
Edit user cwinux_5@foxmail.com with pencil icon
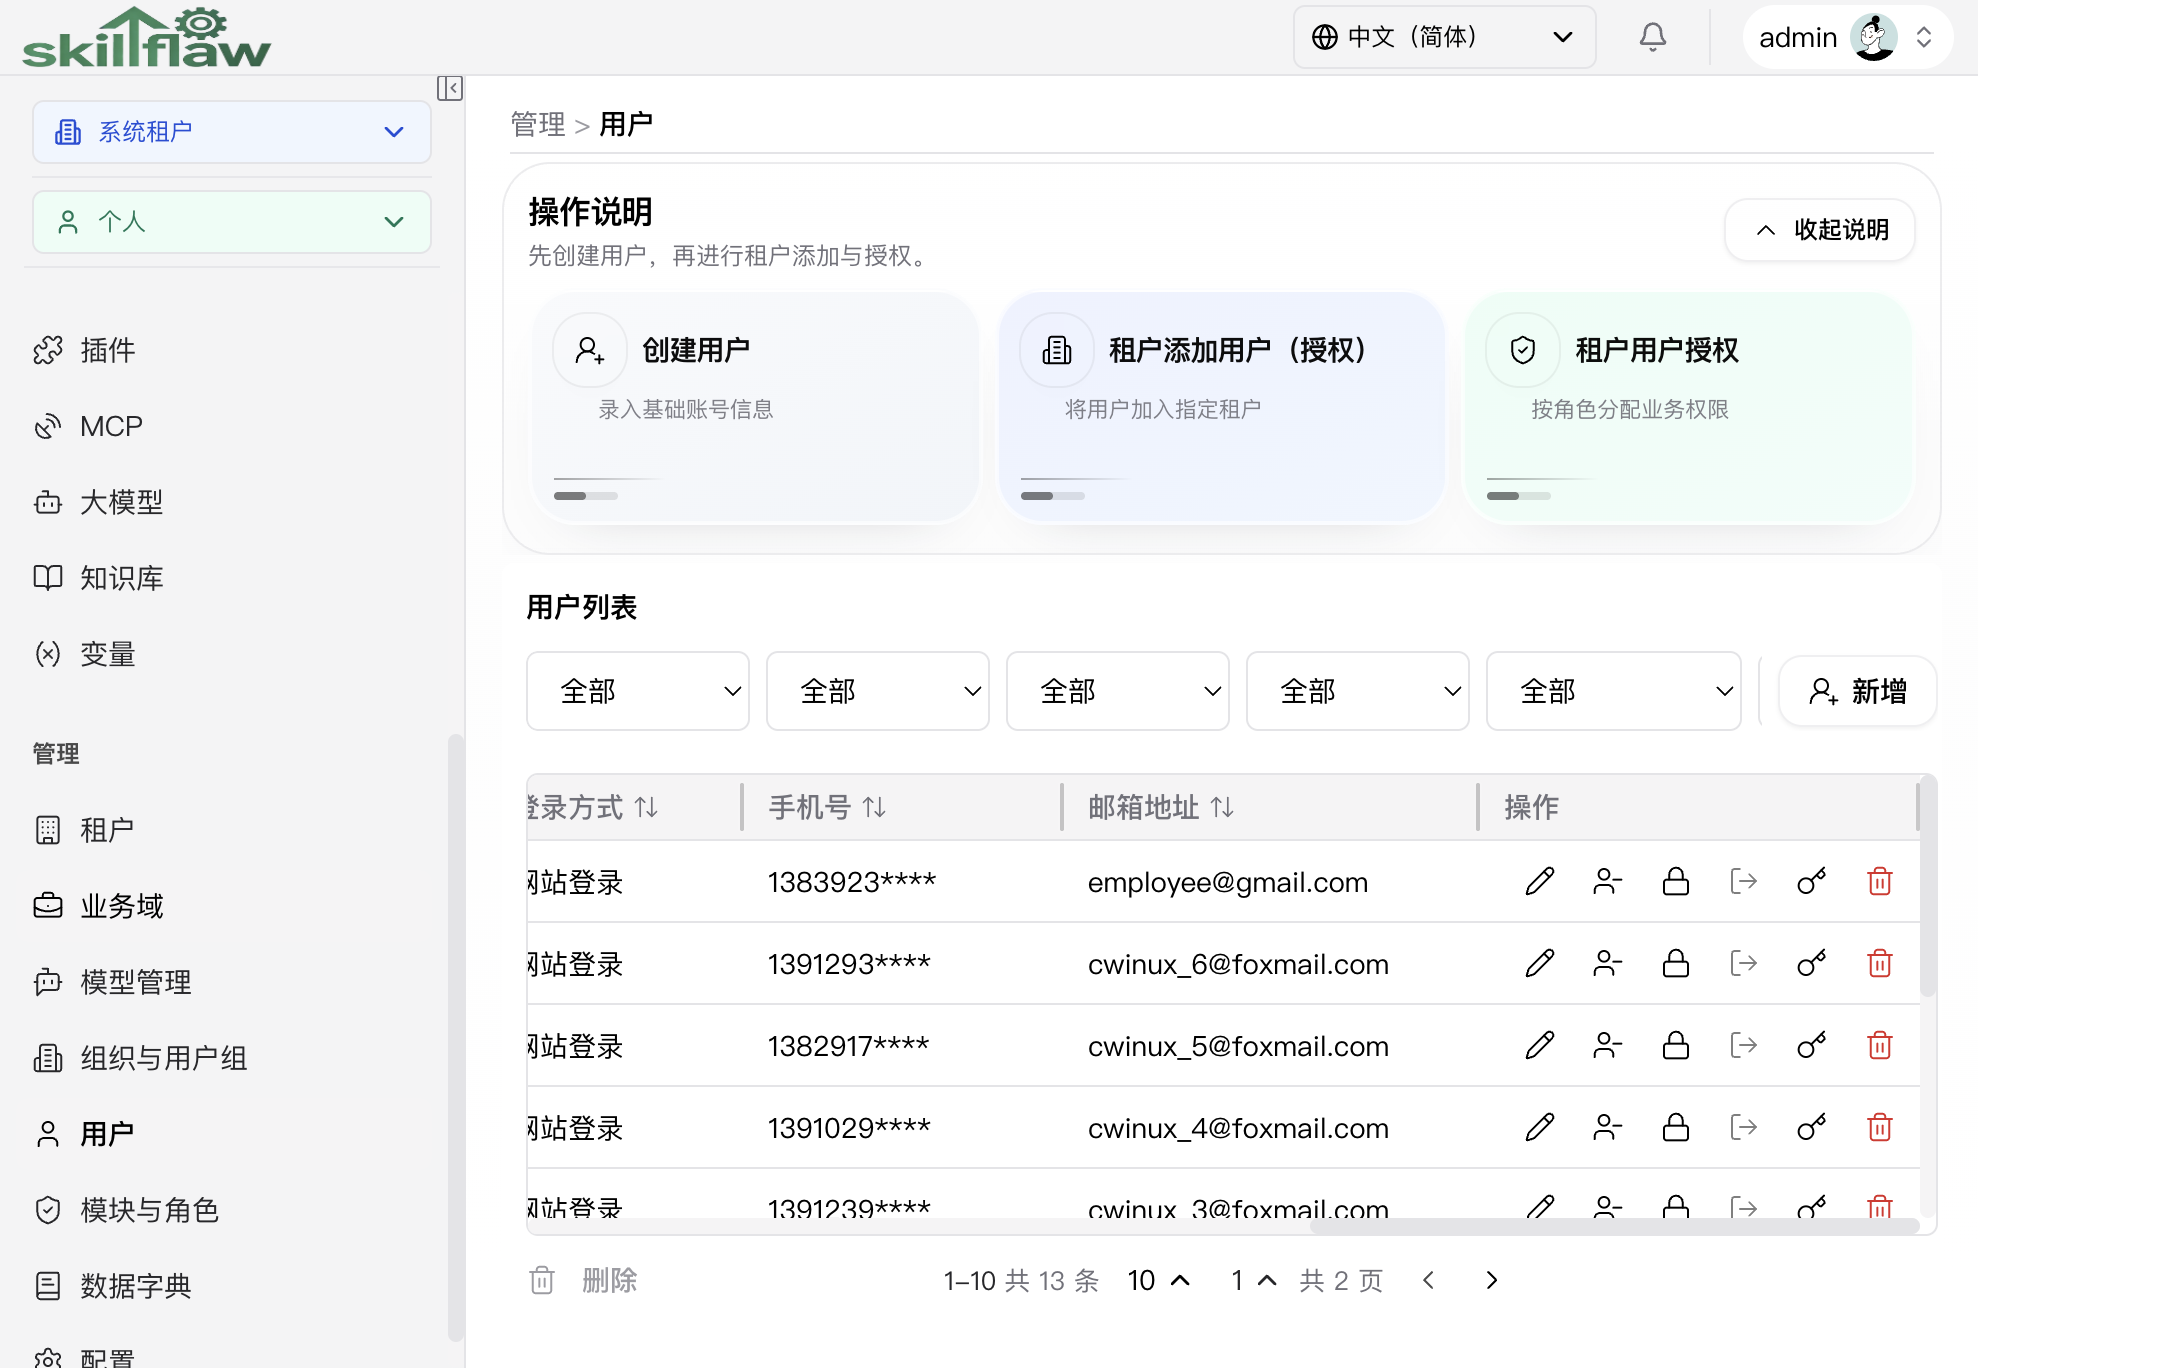coord(1540,1046)
